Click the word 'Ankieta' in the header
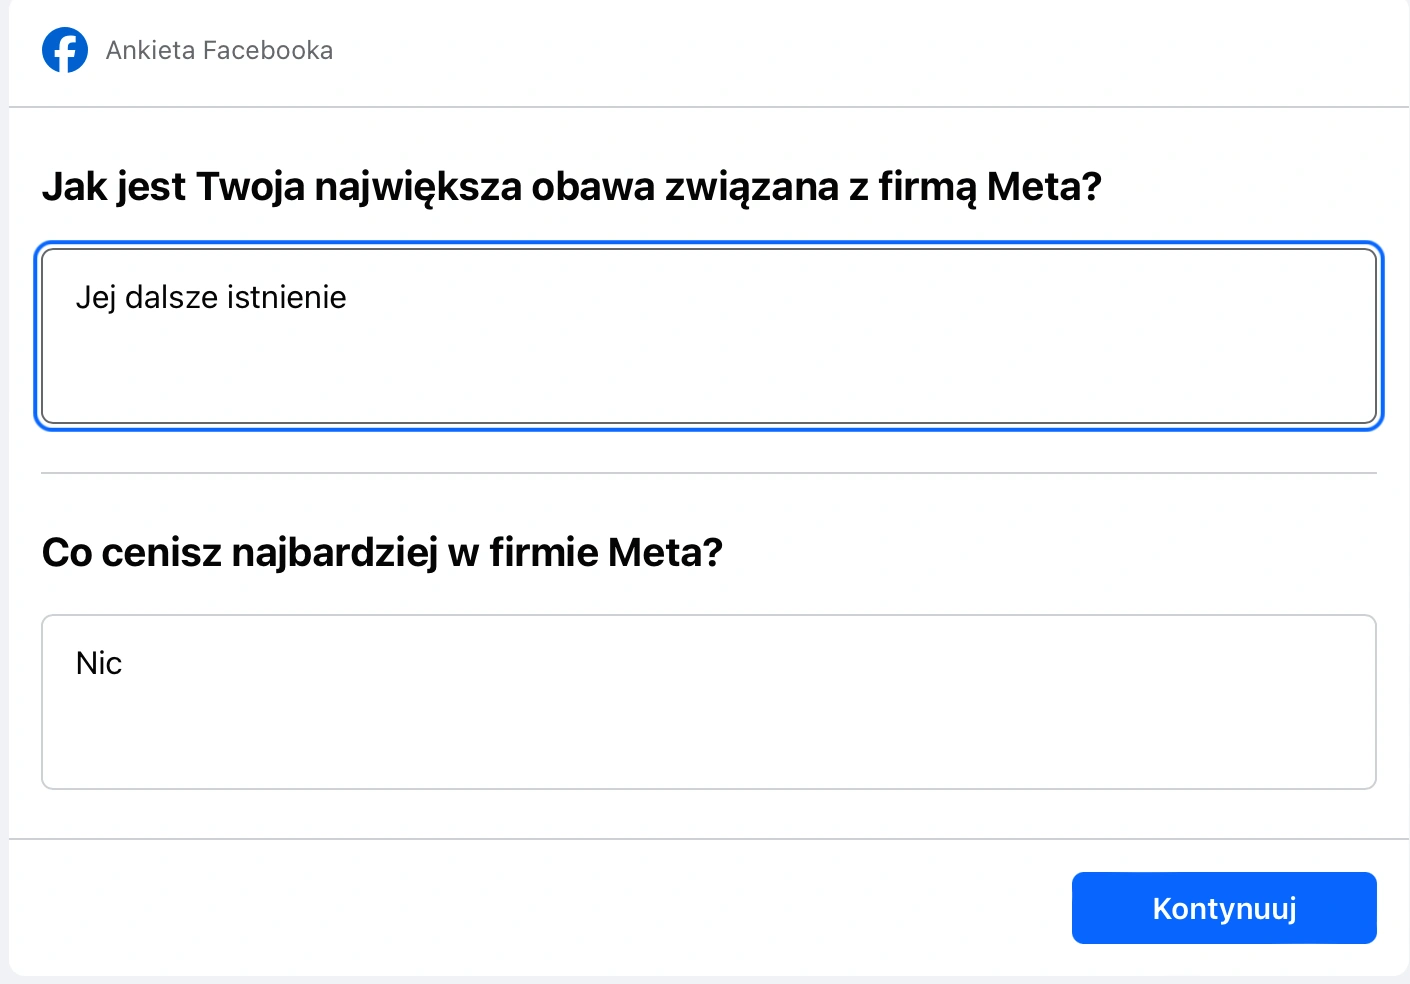Image resolution: width=1410 pixels, height=984 pixels. pyautogui.click(x=151, y=50)
